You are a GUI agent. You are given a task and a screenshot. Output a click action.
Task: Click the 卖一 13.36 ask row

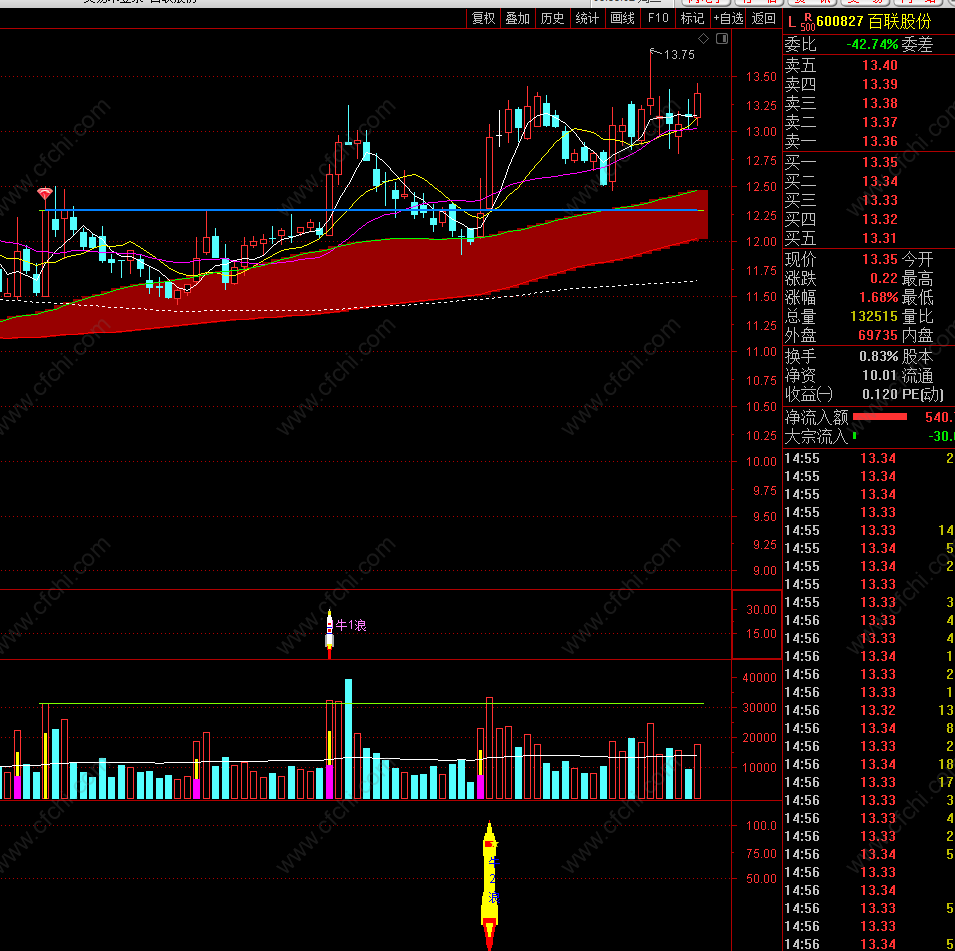pos(869,141)
